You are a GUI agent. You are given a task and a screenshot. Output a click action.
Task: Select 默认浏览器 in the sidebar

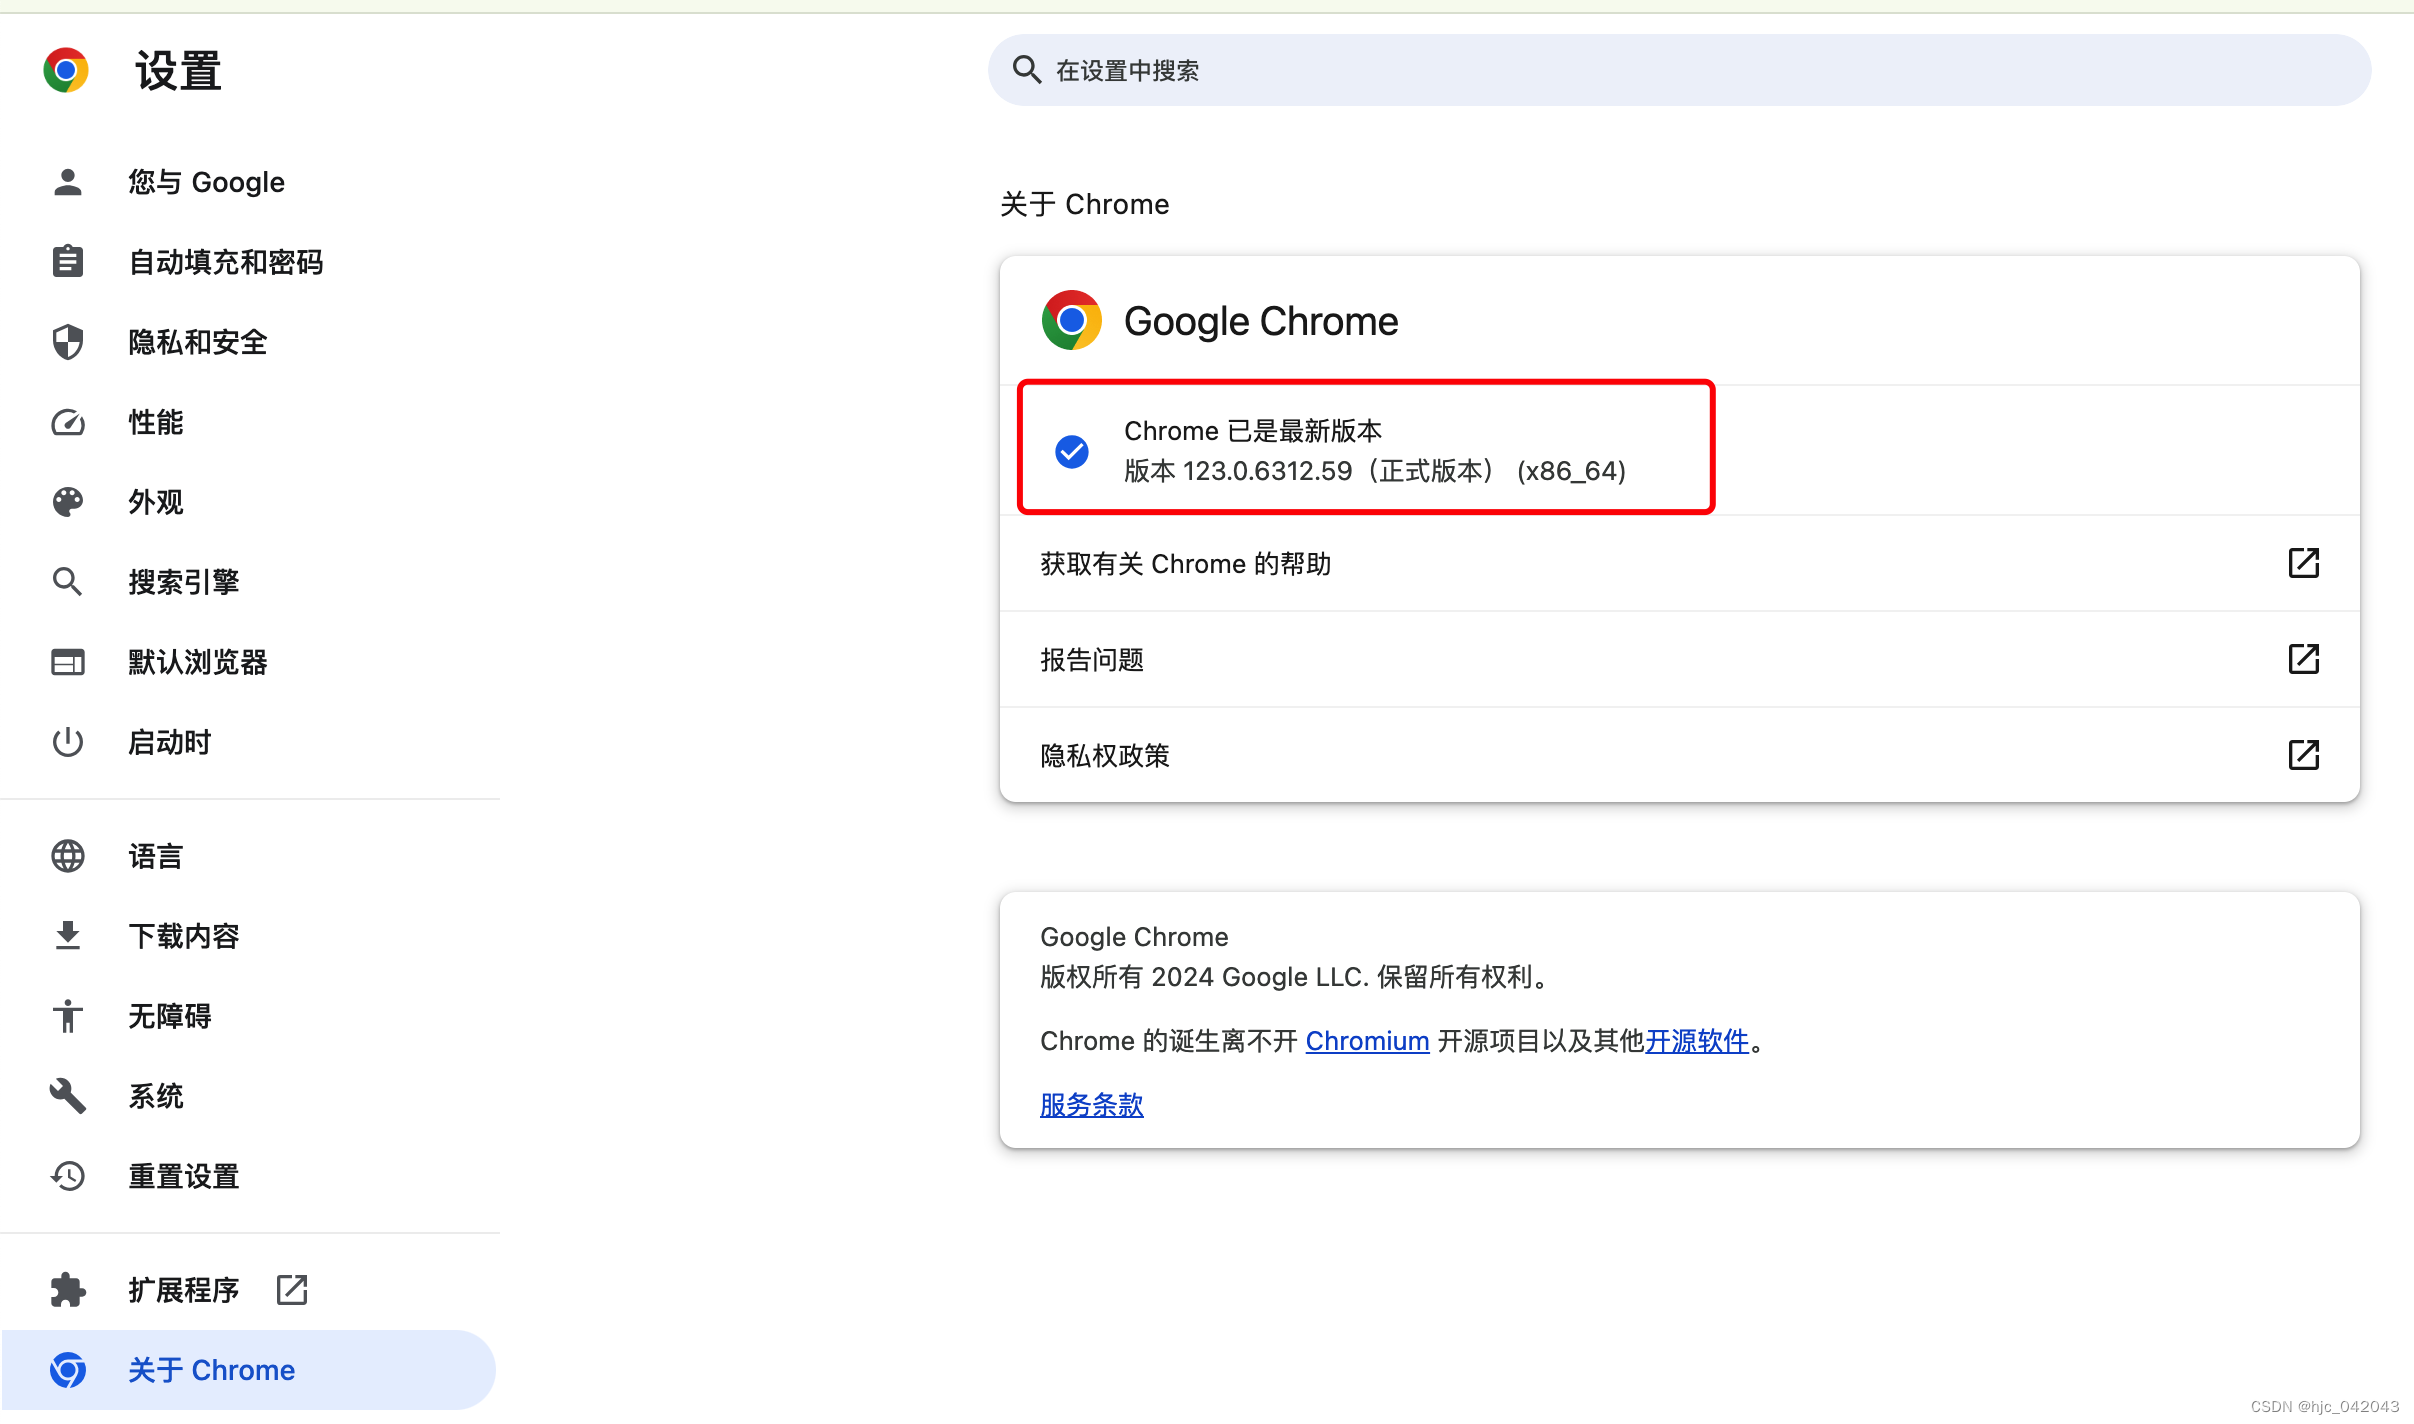(197, 662)
